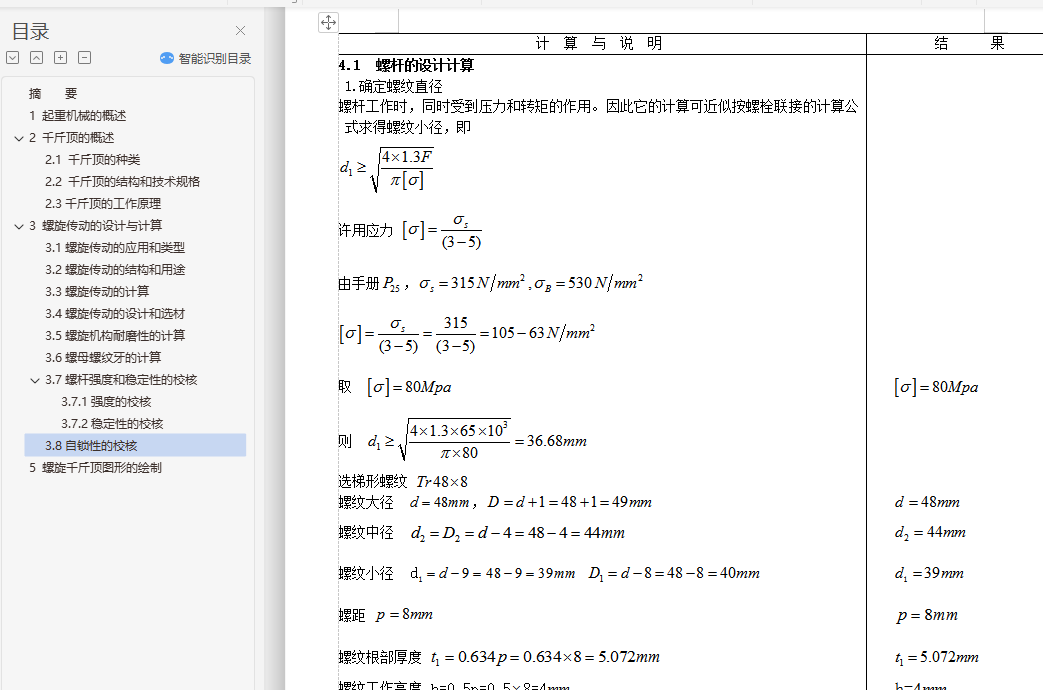Viewport: 1043px width, 690px height.
Task: Click the 结 果 column header
Action: 968,43
